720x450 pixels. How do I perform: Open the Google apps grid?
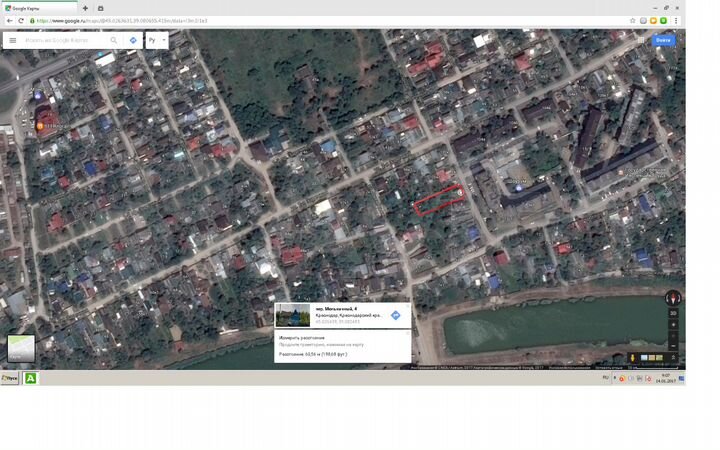click(x=641, y=40)
